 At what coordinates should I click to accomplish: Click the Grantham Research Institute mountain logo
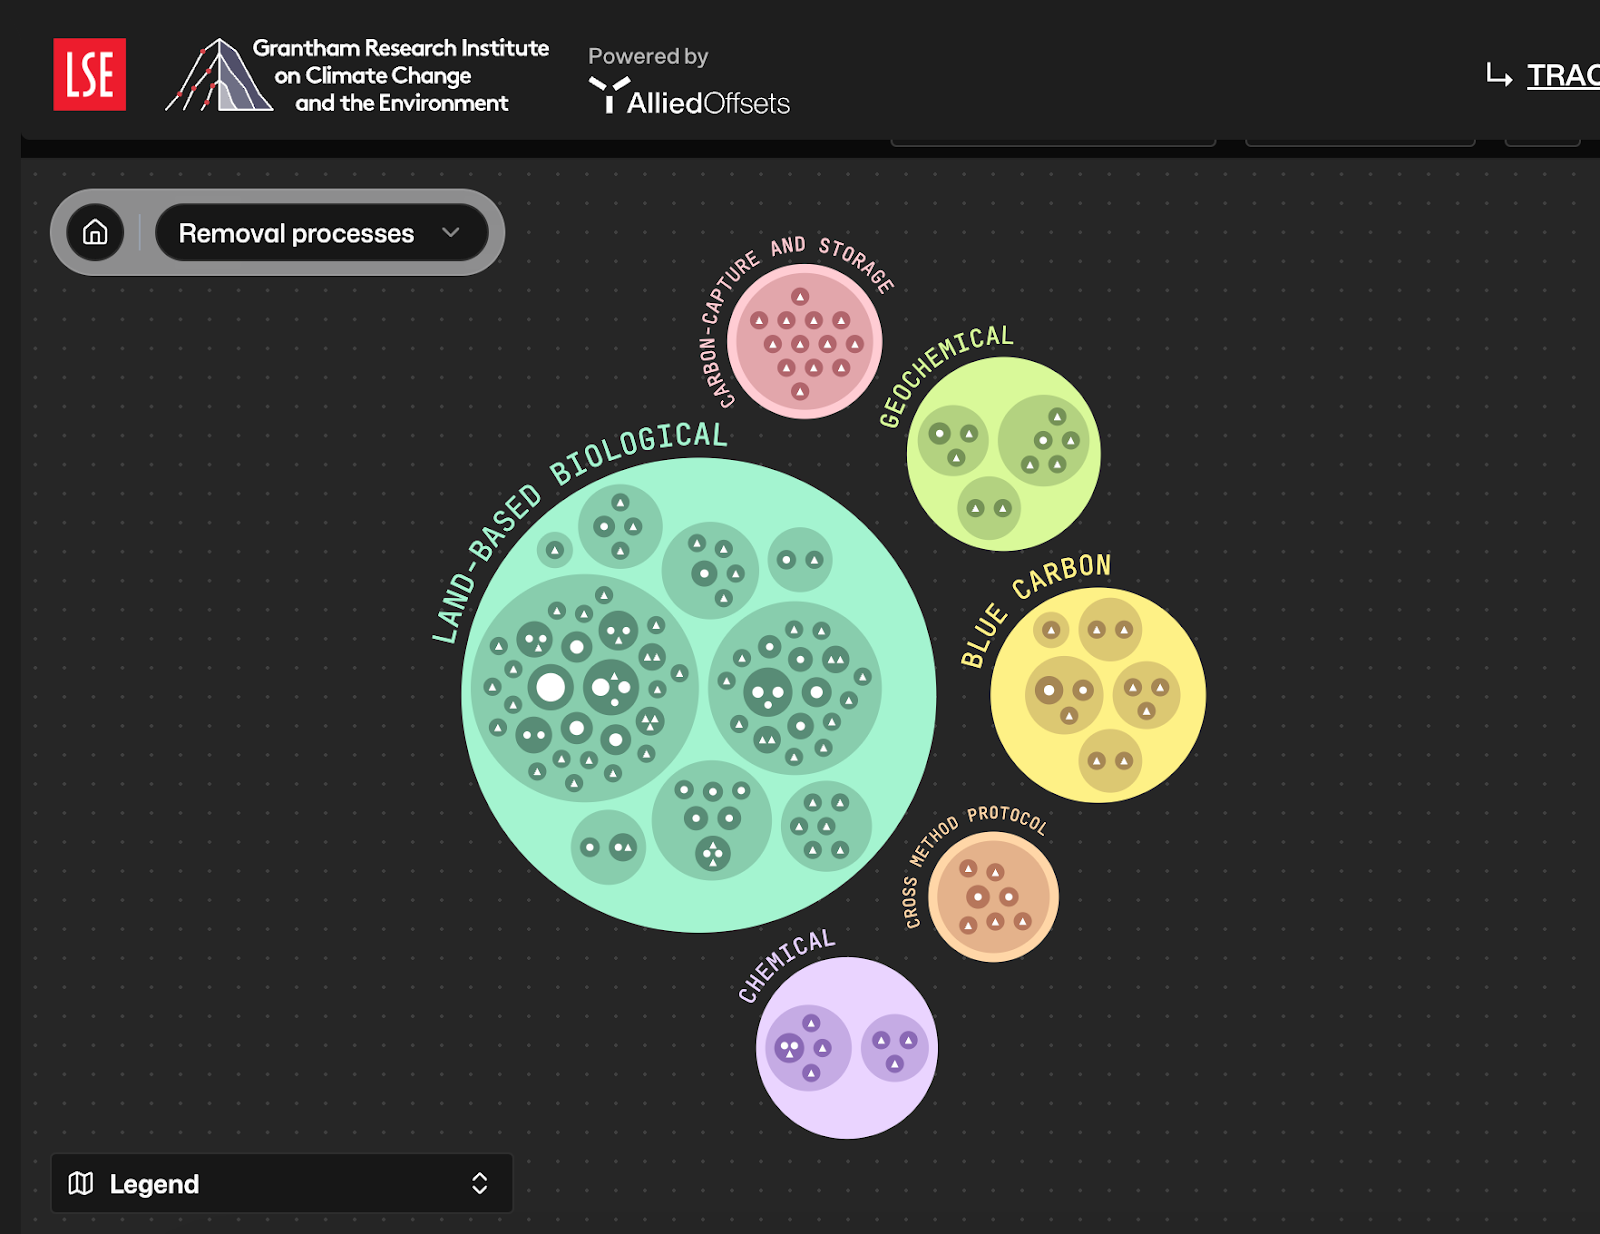pyautogui.click(x=219, y=76)
